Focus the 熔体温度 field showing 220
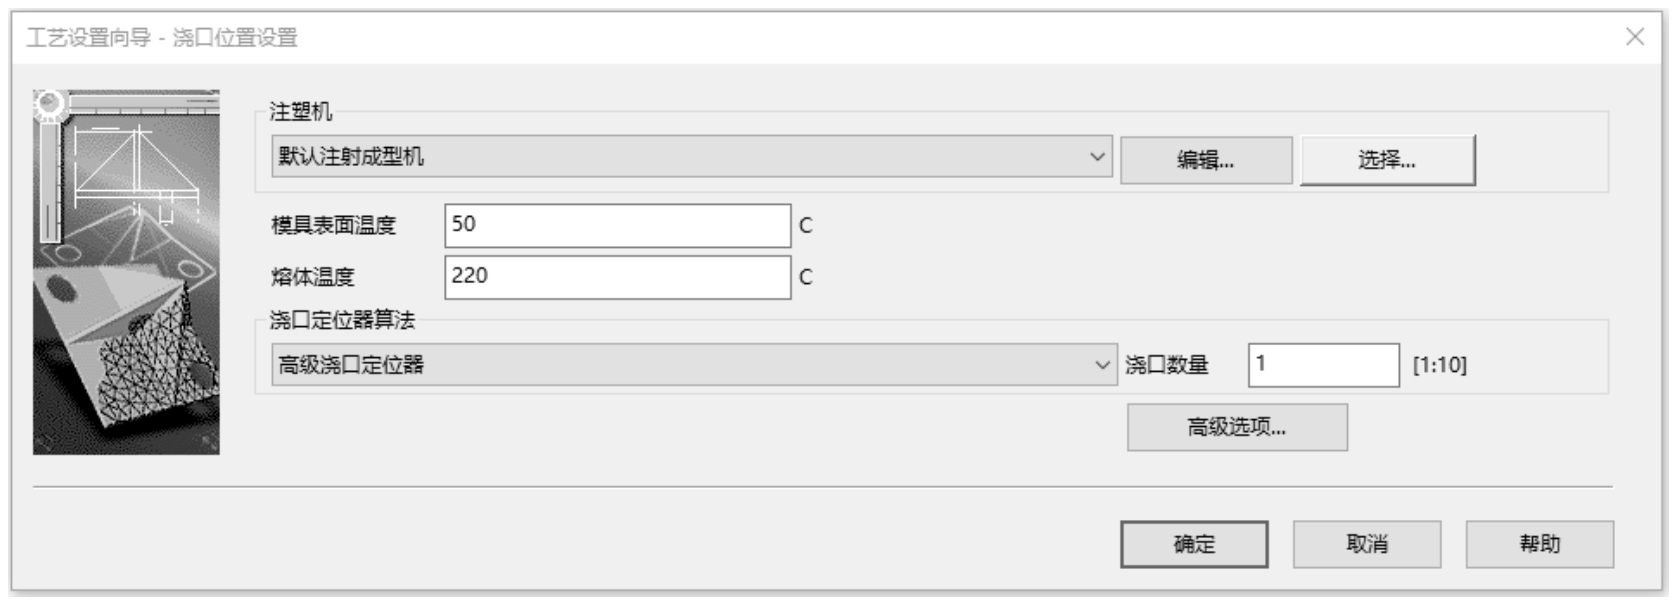The height and width of the screenshot is (604, 1677). [x=618, y=277]
